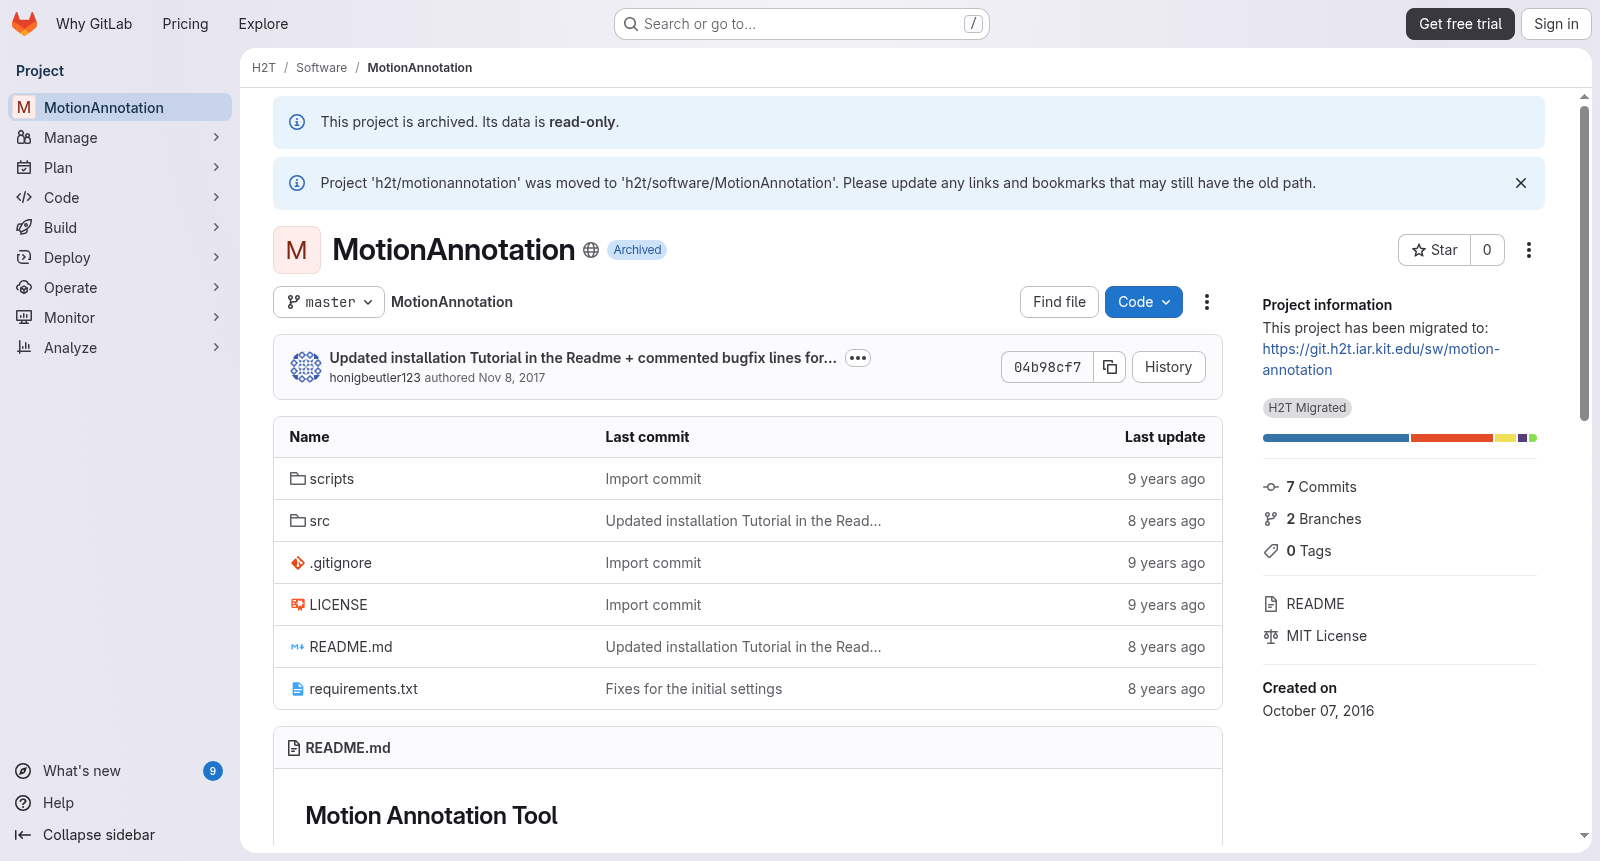
Task: Open the Pricing link
Action: pyautogui.click(x=186, y=24)
